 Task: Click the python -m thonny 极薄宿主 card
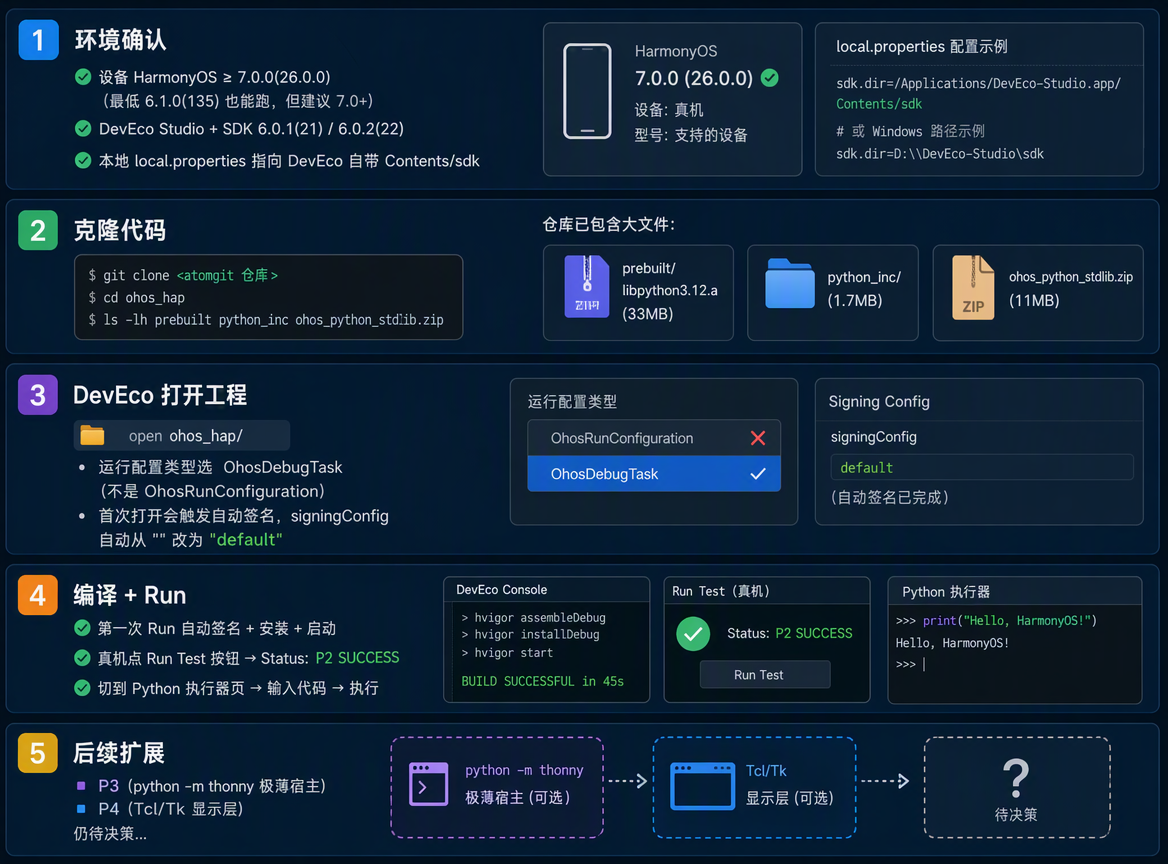[497, 787]
